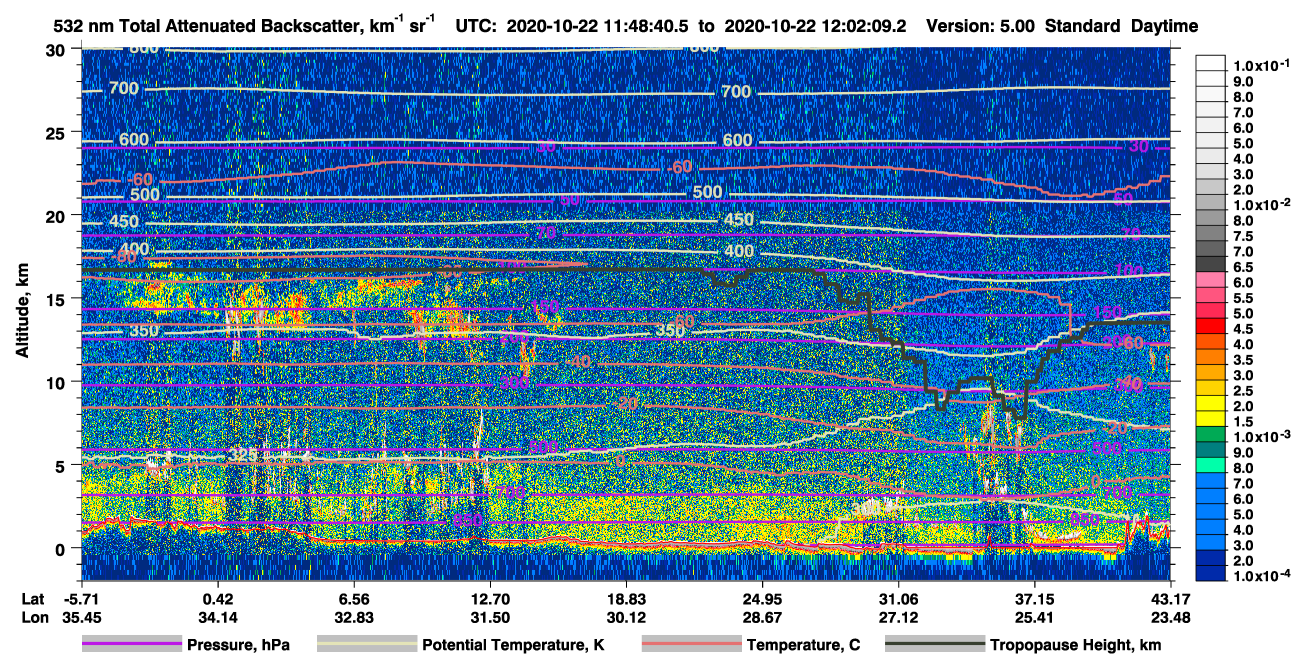
Task: Click the longitude value "32.83"
Action: tap(354, 617)
